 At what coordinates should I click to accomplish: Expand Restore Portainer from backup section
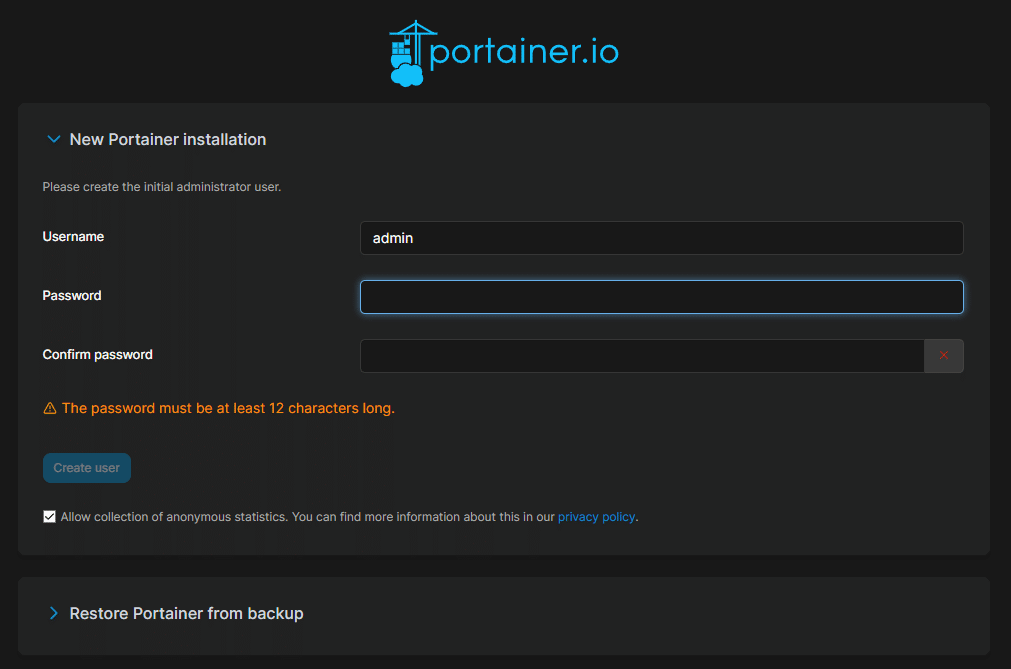[54, 613]
